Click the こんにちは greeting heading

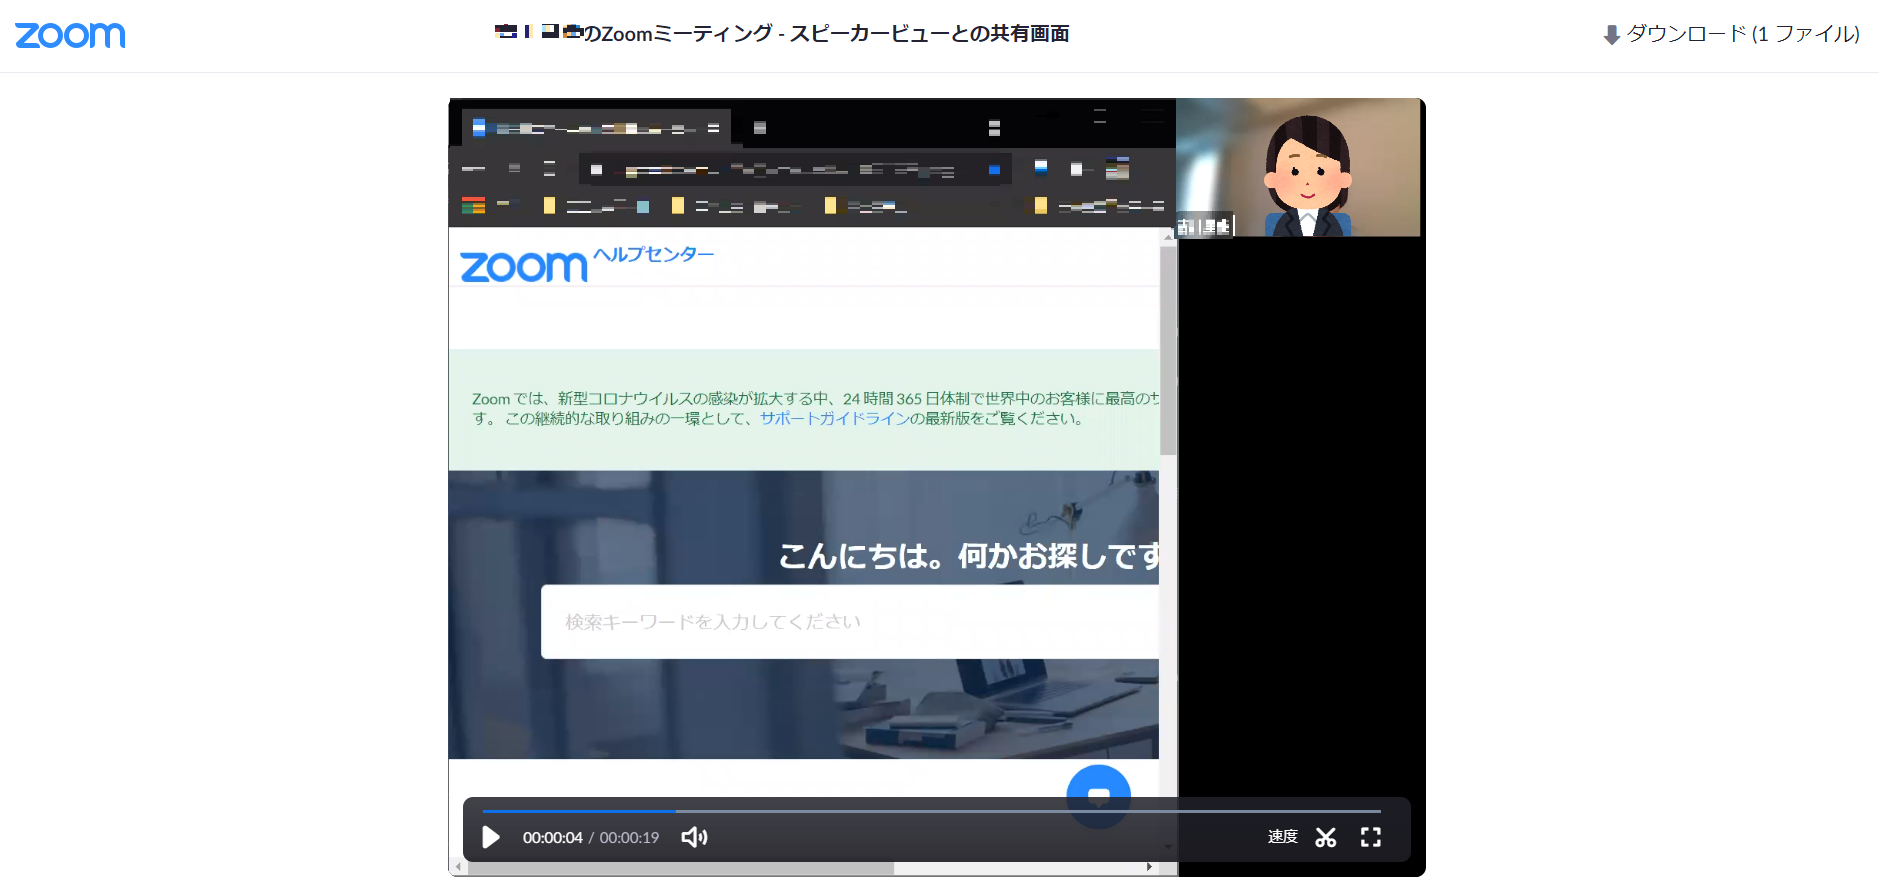tap(969, 556)
